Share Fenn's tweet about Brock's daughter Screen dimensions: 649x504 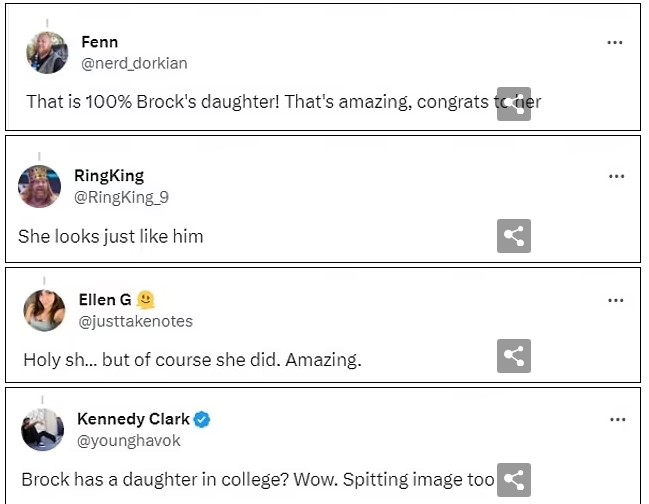point(514,104)
